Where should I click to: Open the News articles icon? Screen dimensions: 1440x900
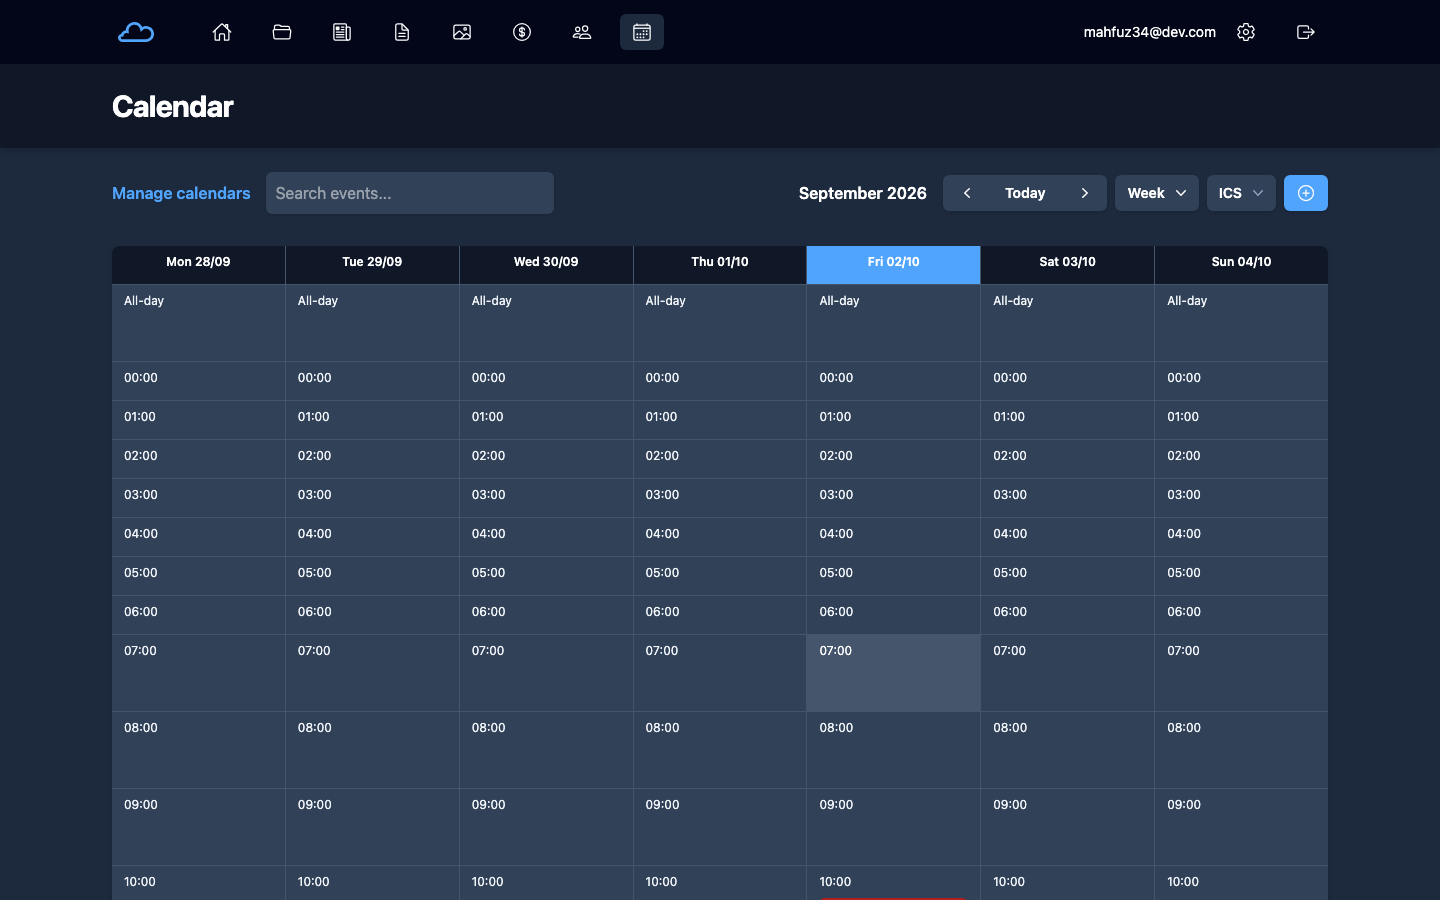click(x=342, y=32)
